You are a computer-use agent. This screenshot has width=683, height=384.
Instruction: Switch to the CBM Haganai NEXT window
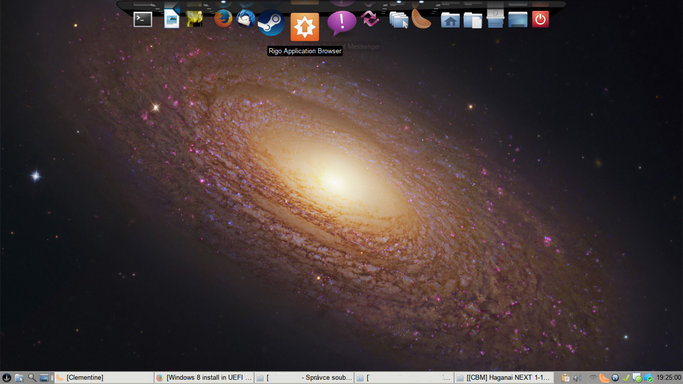[504, 377]
